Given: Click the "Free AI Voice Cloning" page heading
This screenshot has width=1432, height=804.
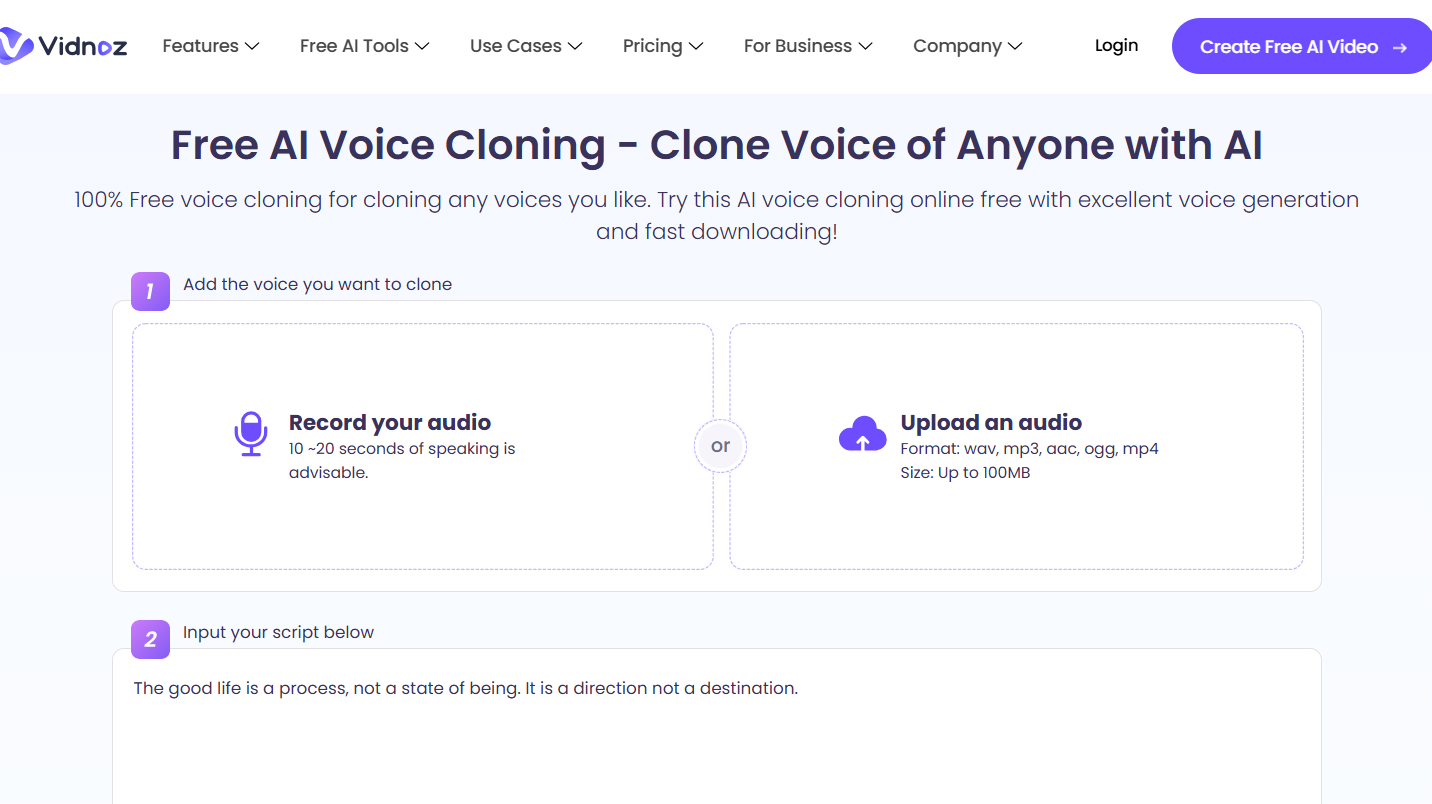Looking at the screenshot, I should click(716, 145).
